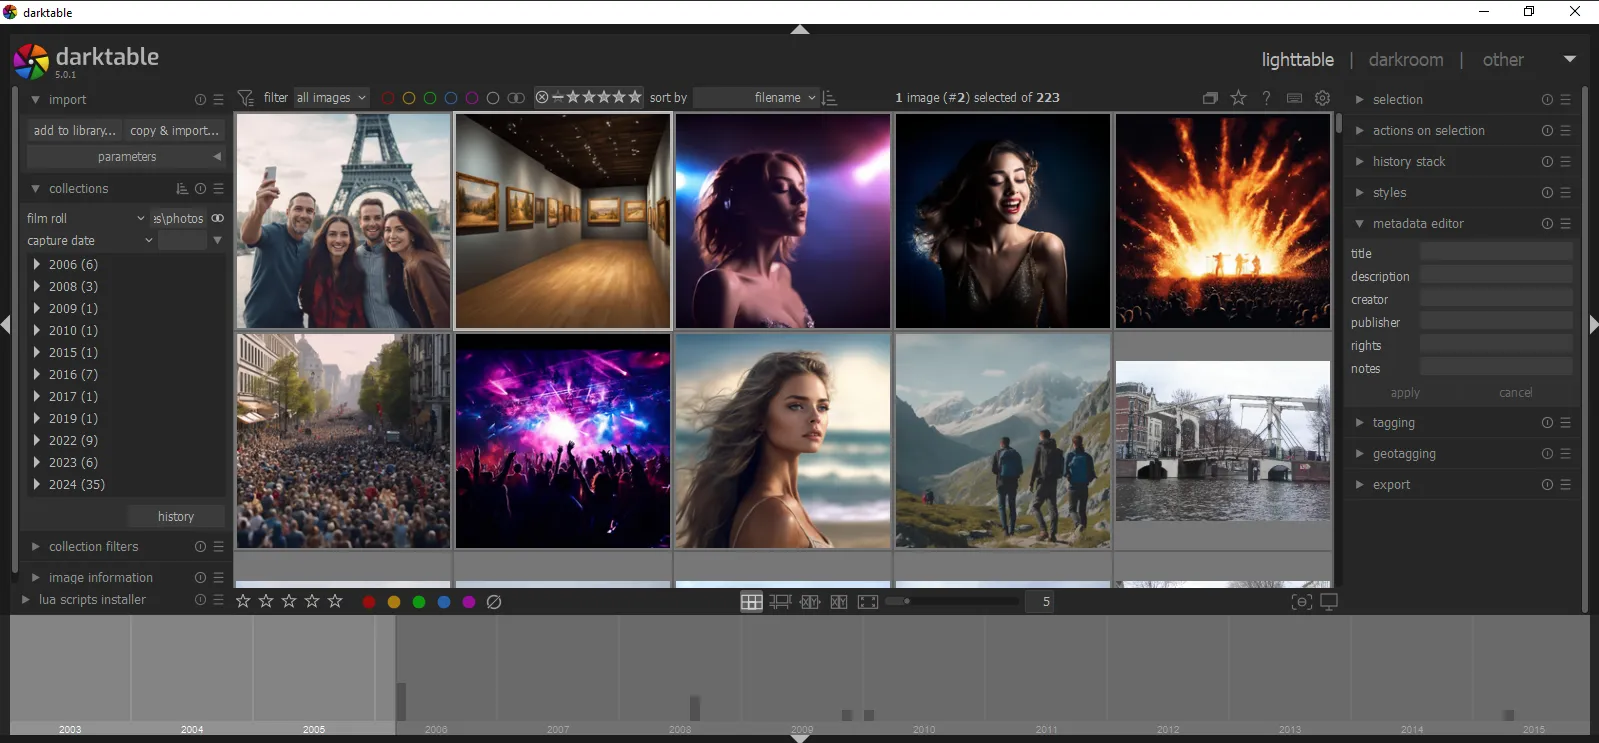
Task: Expand the 2024 (35) date tree node
Action: click(37, 485)
